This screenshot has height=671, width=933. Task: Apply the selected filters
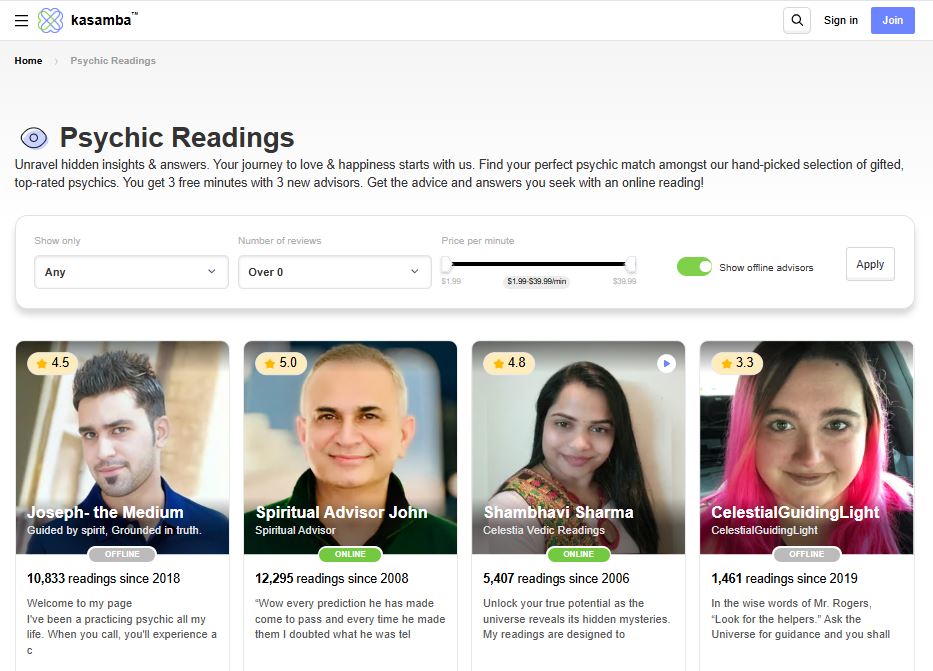(x=870, y=264)
